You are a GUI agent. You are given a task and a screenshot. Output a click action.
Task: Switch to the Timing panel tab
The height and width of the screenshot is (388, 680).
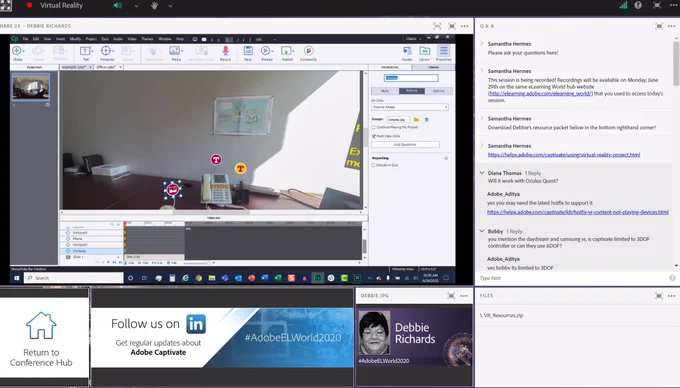click(433, 67)
